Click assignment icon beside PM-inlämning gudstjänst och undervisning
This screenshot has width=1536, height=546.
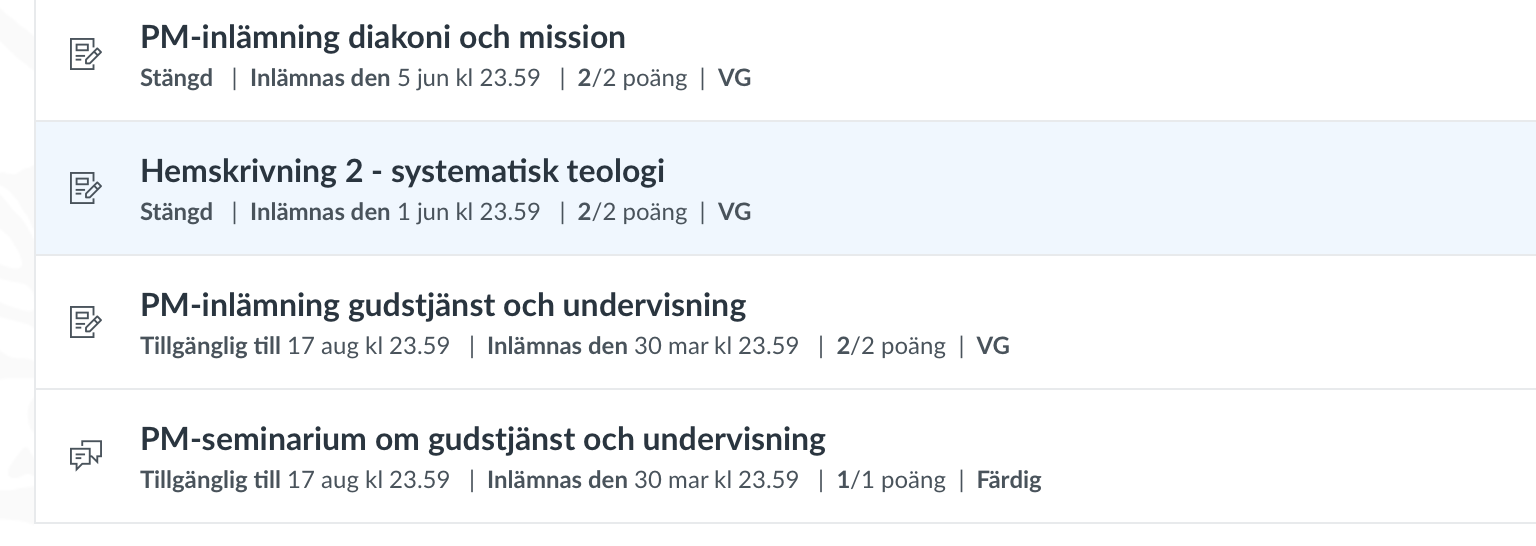coord(85,322)
